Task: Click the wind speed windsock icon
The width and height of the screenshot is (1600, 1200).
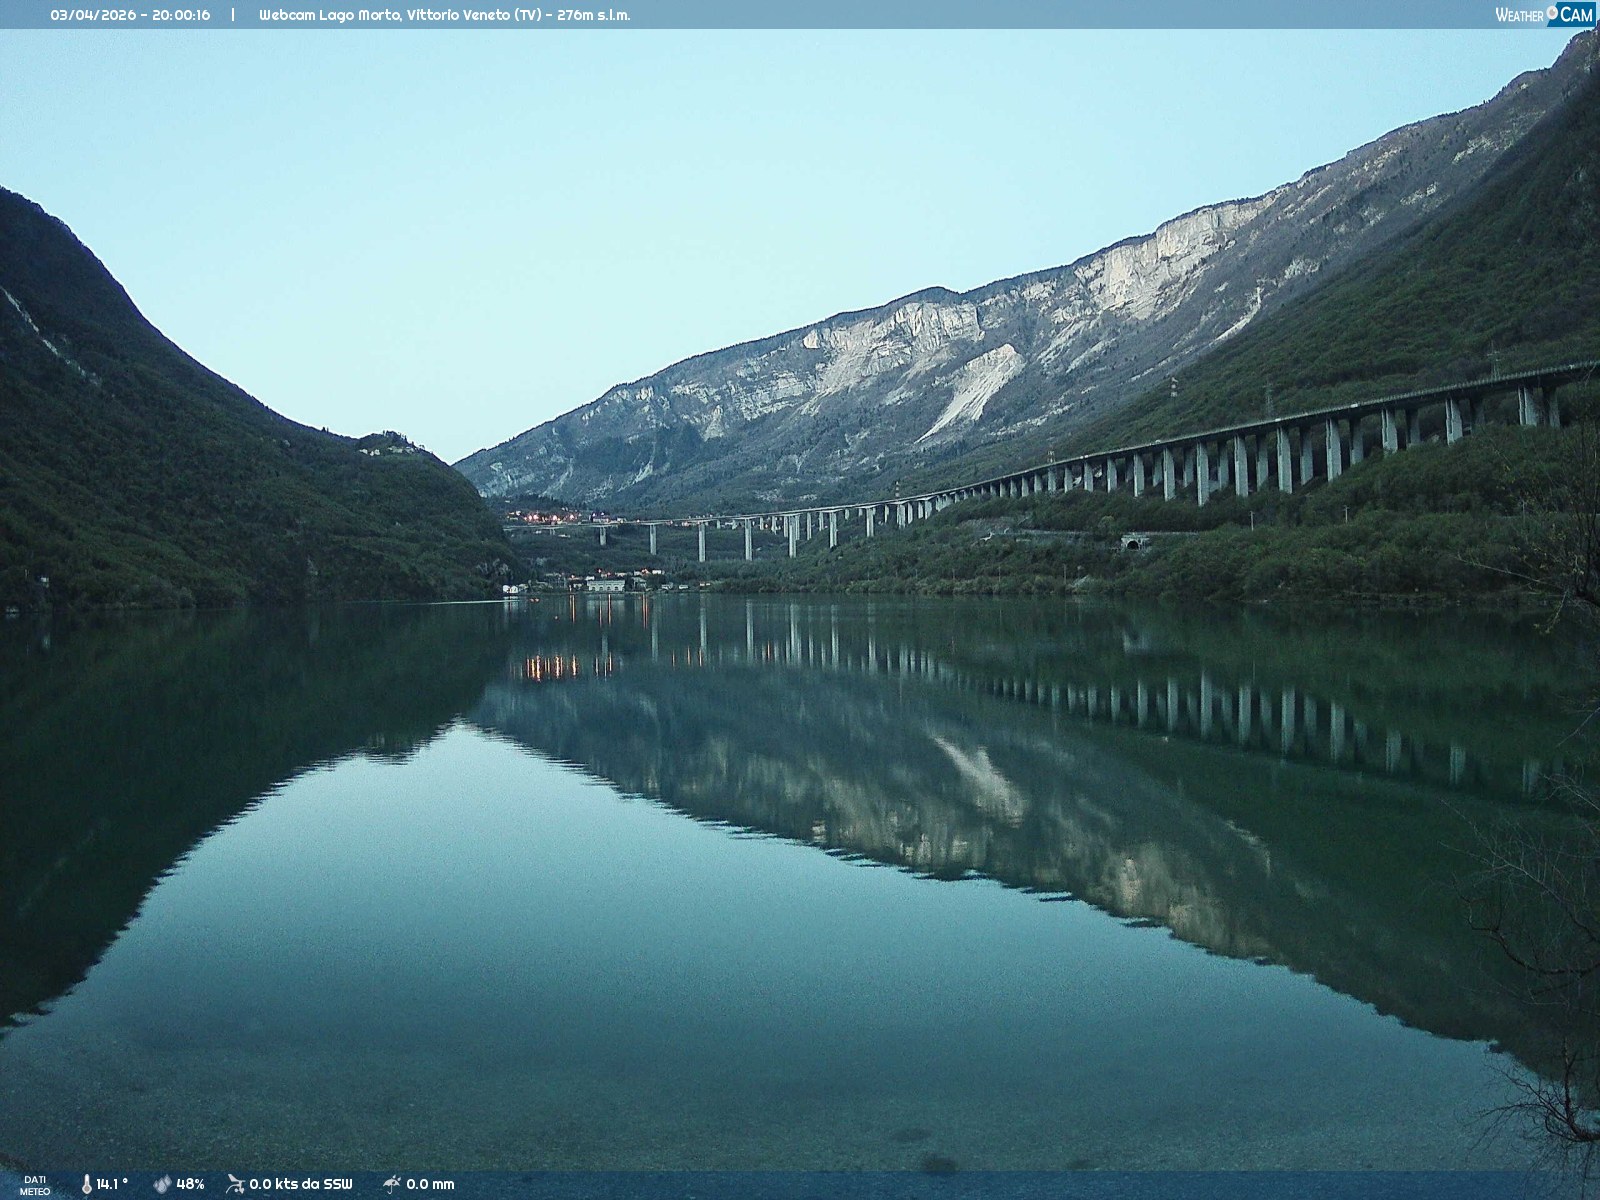Action: tap(235, 1184)
